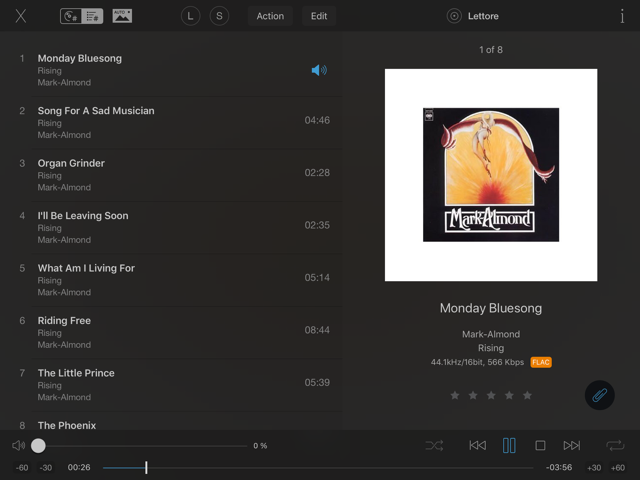
Task: Switch to track list numbering view mode
Action: click(x=92, y=16)
